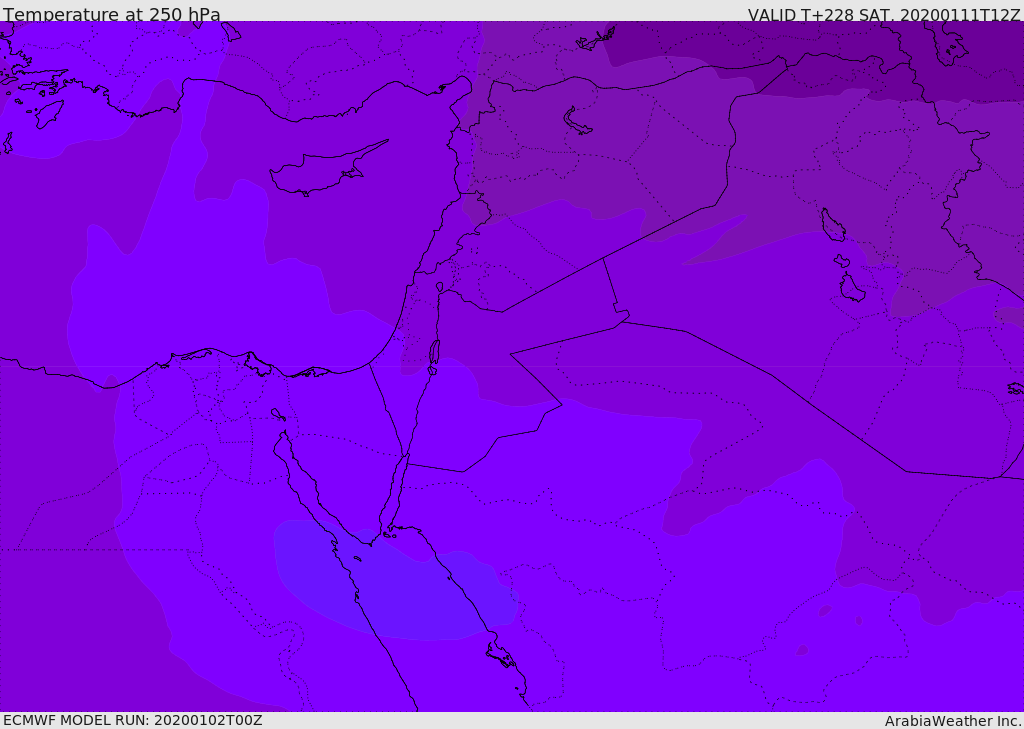Click the 'ArabiaWeather Inc' credit text

[x=952, y=721]
